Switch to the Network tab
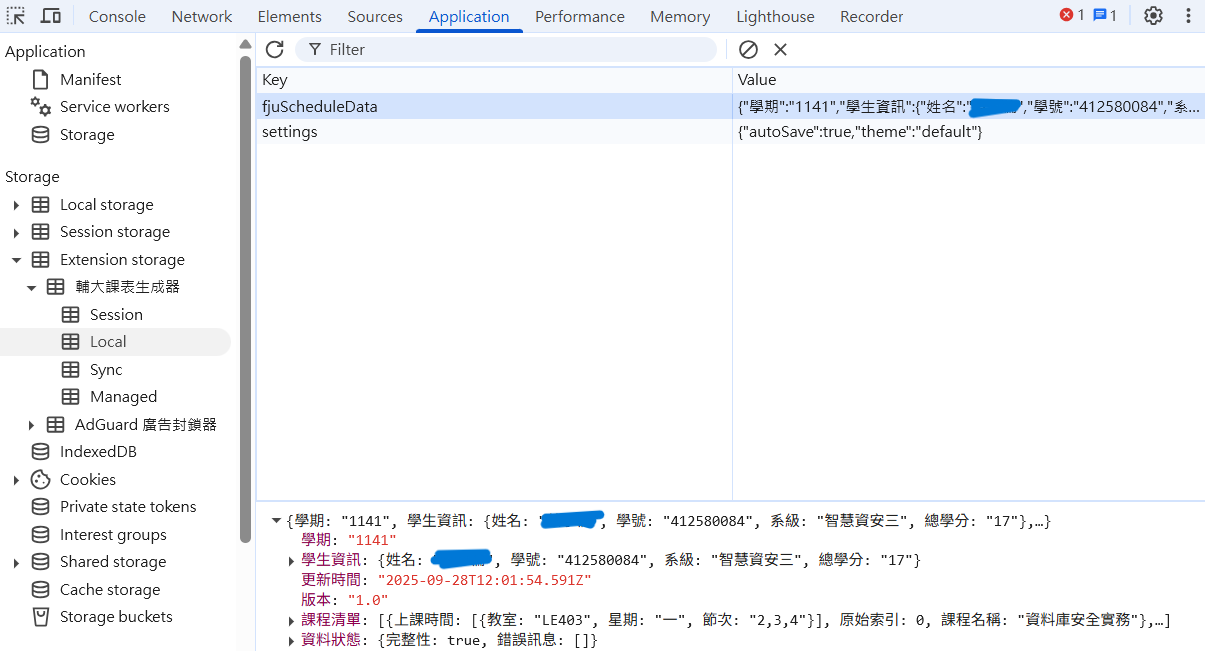This screenshot has width=1205, height=651. 201,17
